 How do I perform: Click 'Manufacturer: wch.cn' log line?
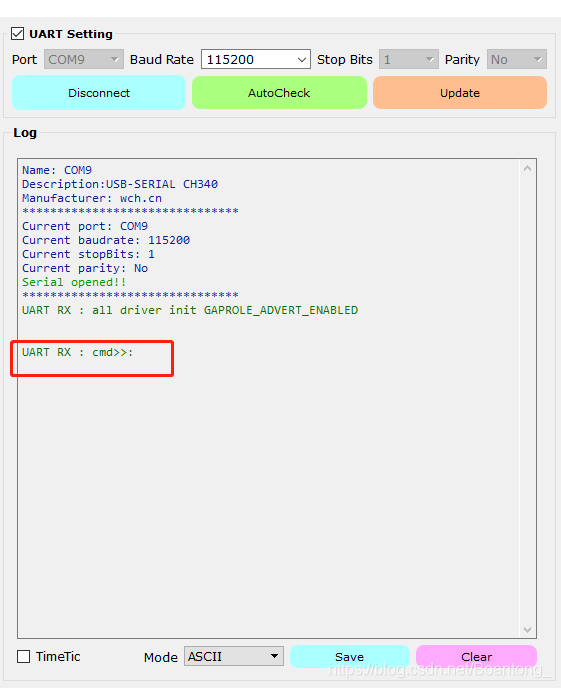(x=92, y=198)
